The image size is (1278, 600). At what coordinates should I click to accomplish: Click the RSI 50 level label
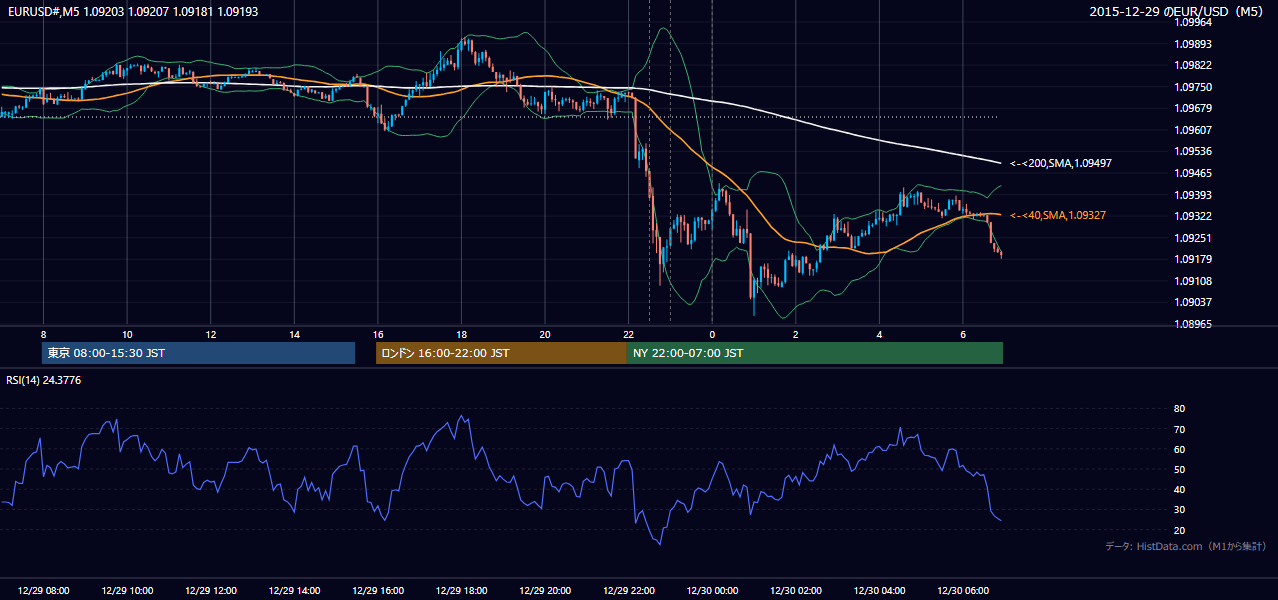click(1179, 469)
